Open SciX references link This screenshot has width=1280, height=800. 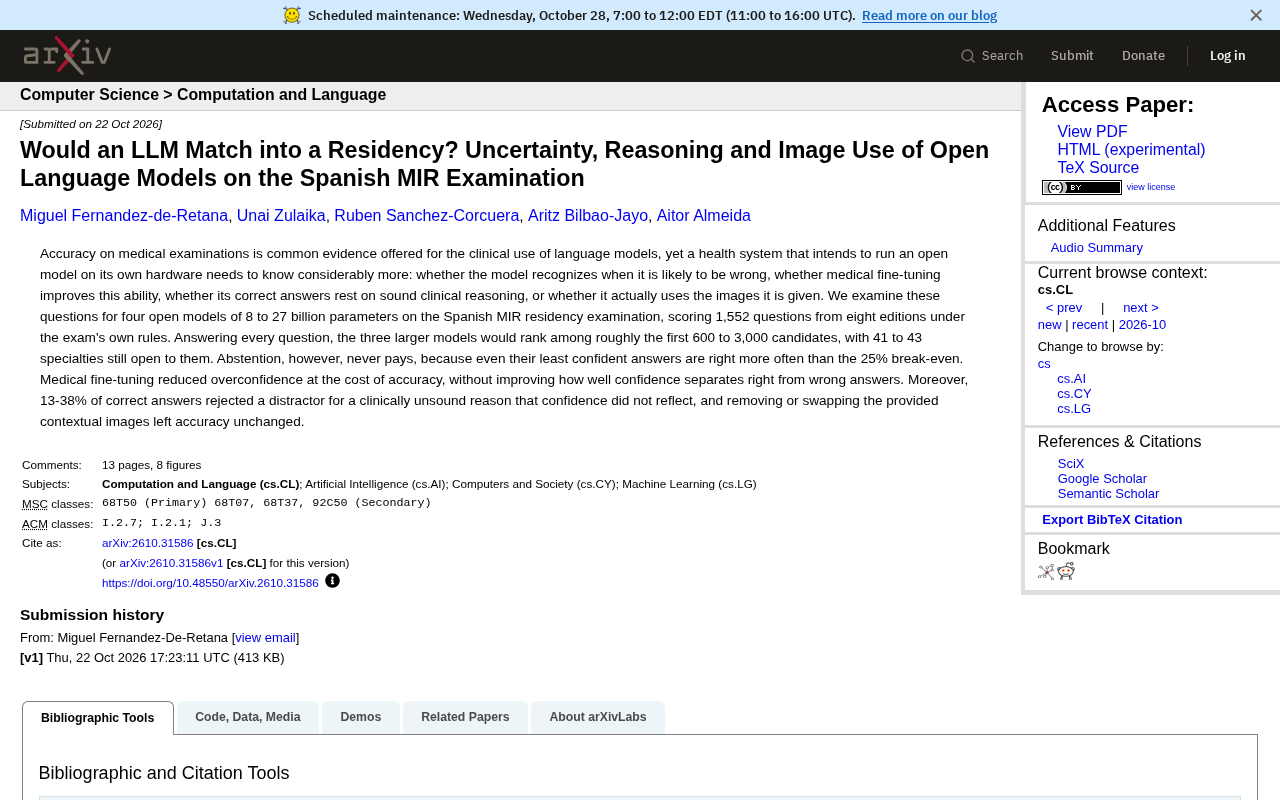[x=1071, y=464]
